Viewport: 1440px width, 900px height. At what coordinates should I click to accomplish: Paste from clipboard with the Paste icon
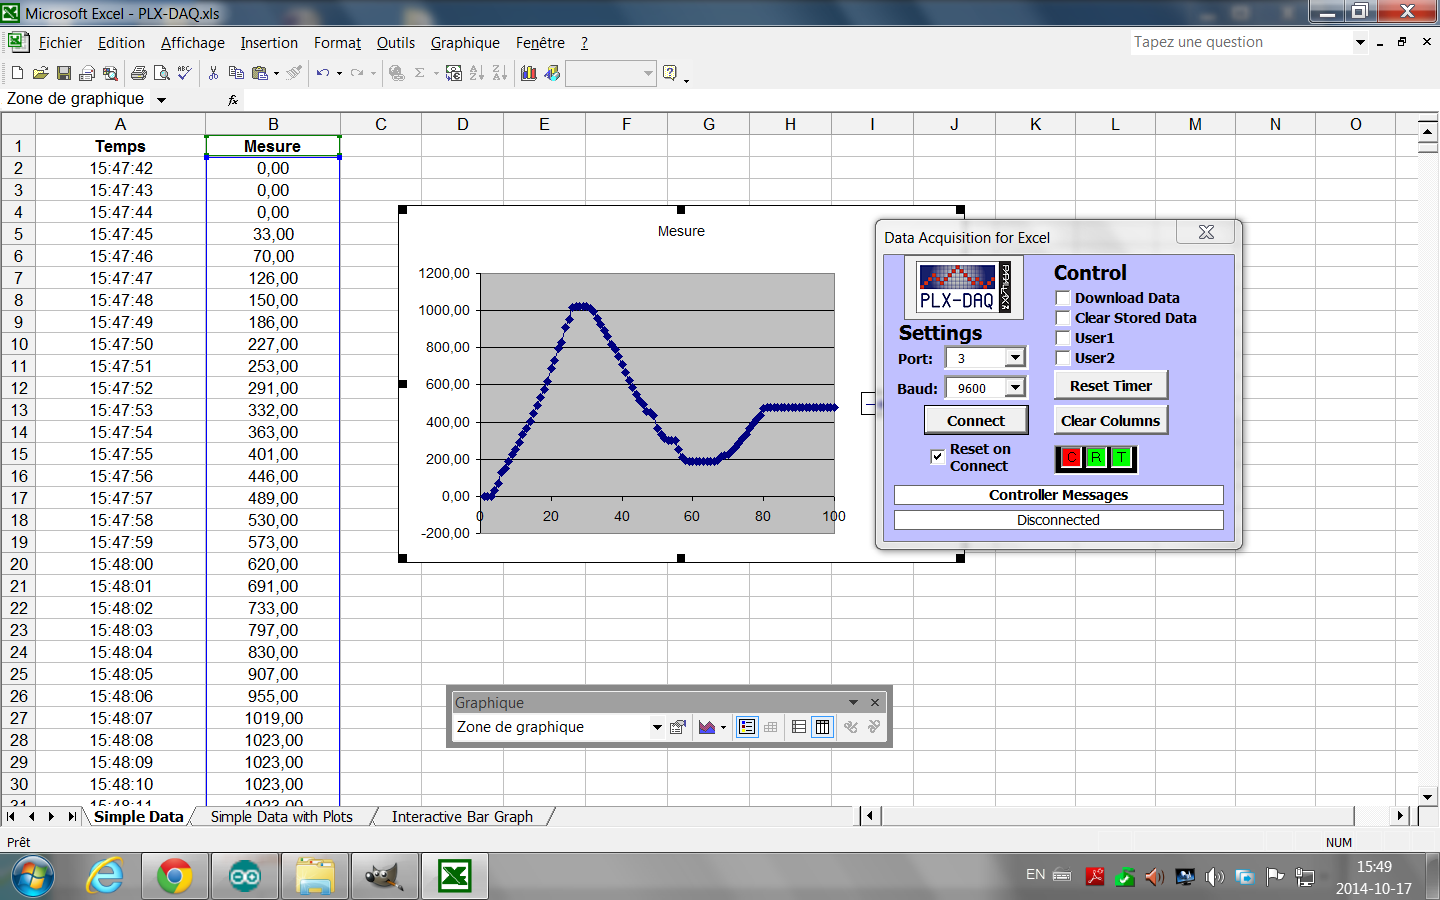[x=260, y=73]
